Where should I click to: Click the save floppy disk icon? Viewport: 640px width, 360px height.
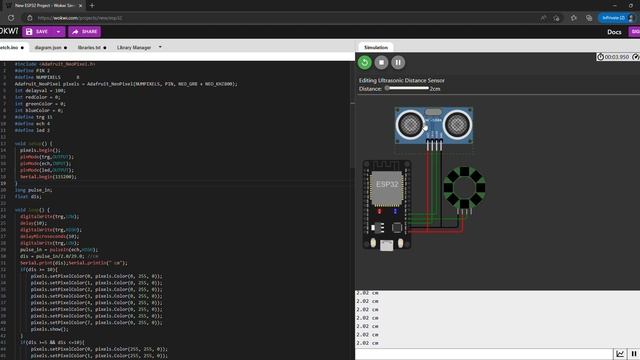(x=29, y=32)
